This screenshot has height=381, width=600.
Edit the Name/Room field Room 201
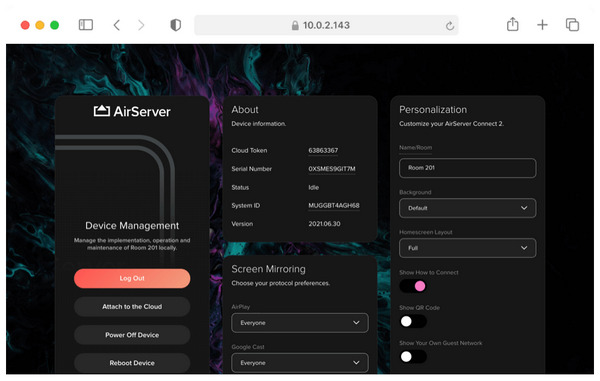pyautogui.click(x=468, y=168)
